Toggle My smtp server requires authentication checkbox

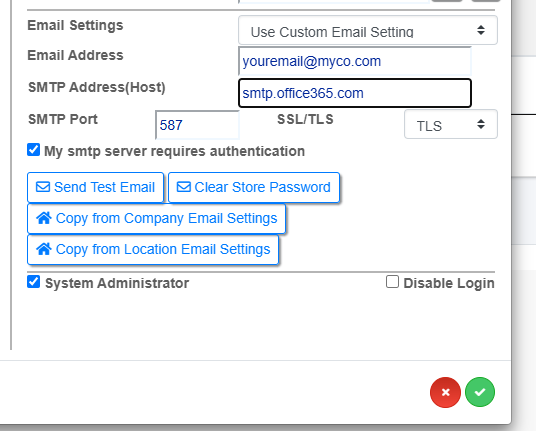[x=34, y=150]
